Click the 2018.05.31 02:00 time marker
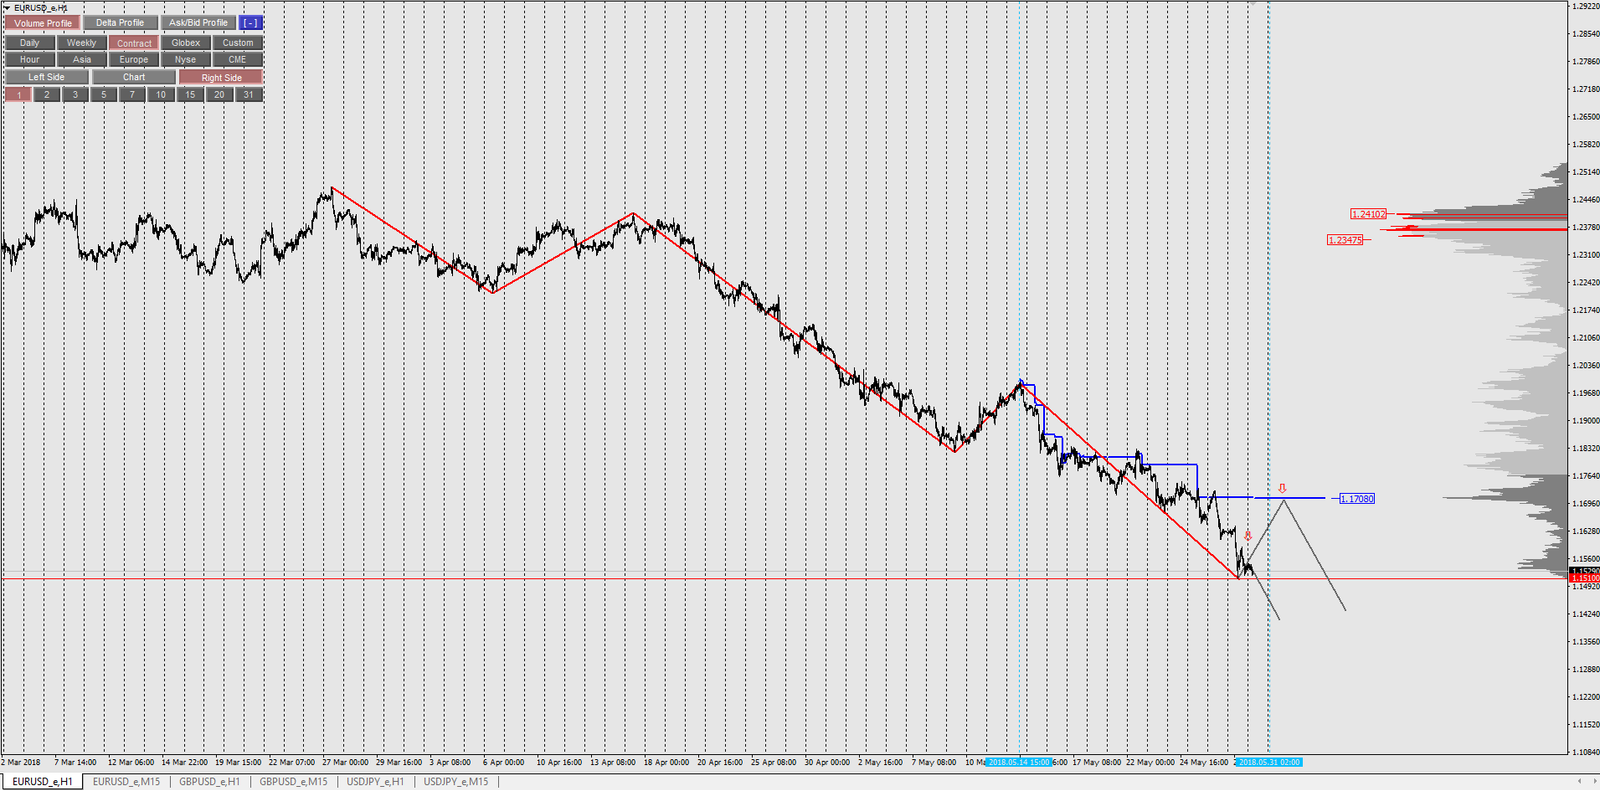 pos(1269,762)
